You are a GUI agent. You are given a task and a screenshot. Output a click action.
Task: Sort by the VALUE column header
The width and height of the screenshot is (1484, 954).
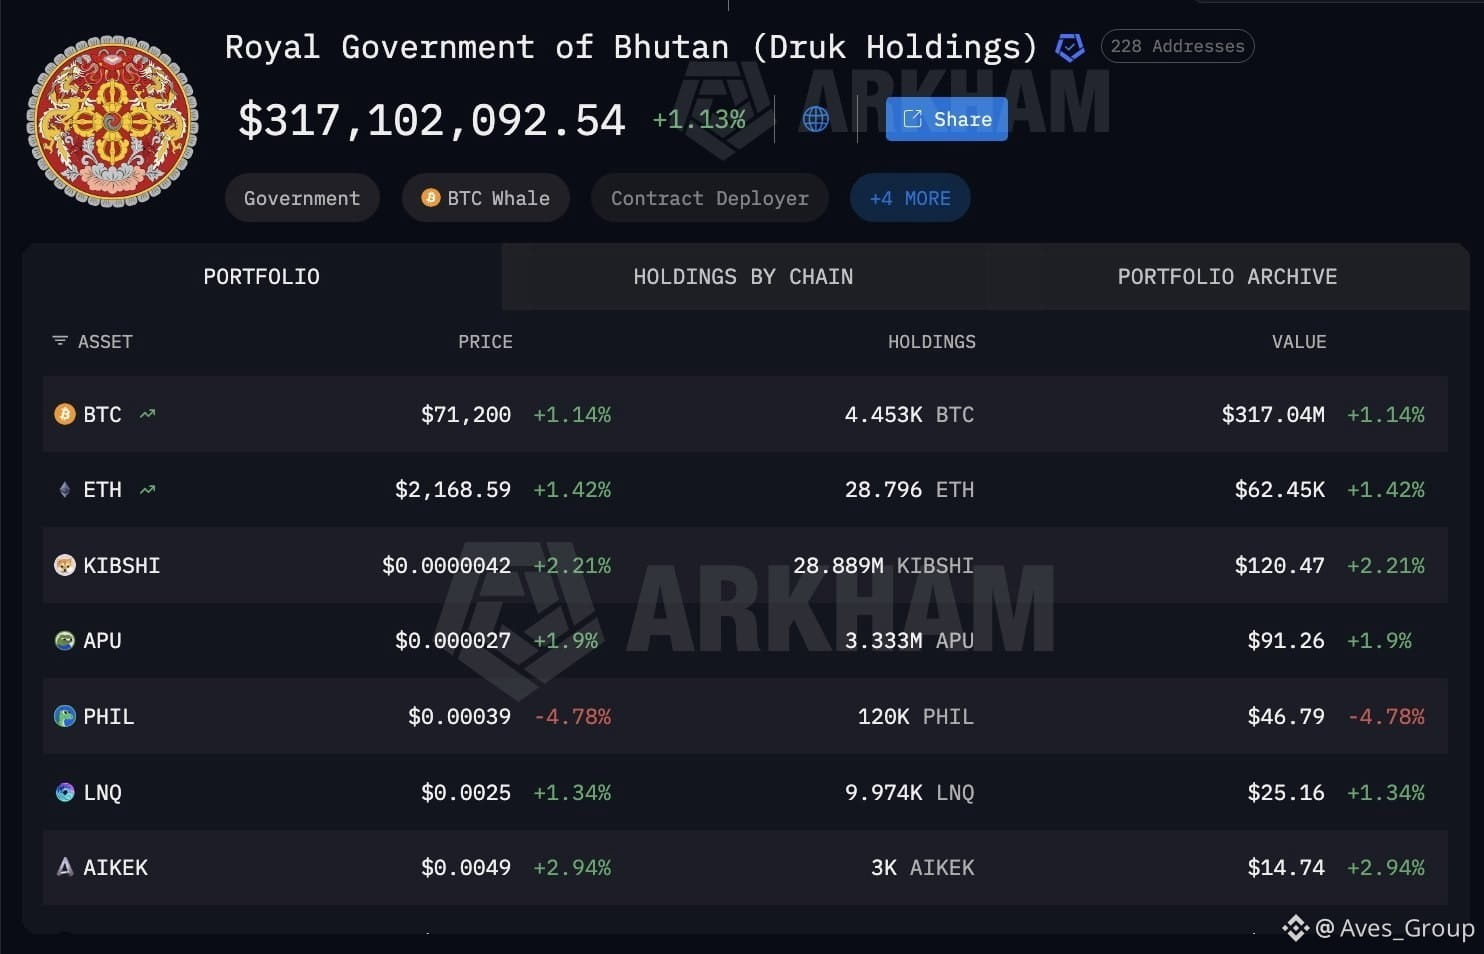click(1299, 342)
